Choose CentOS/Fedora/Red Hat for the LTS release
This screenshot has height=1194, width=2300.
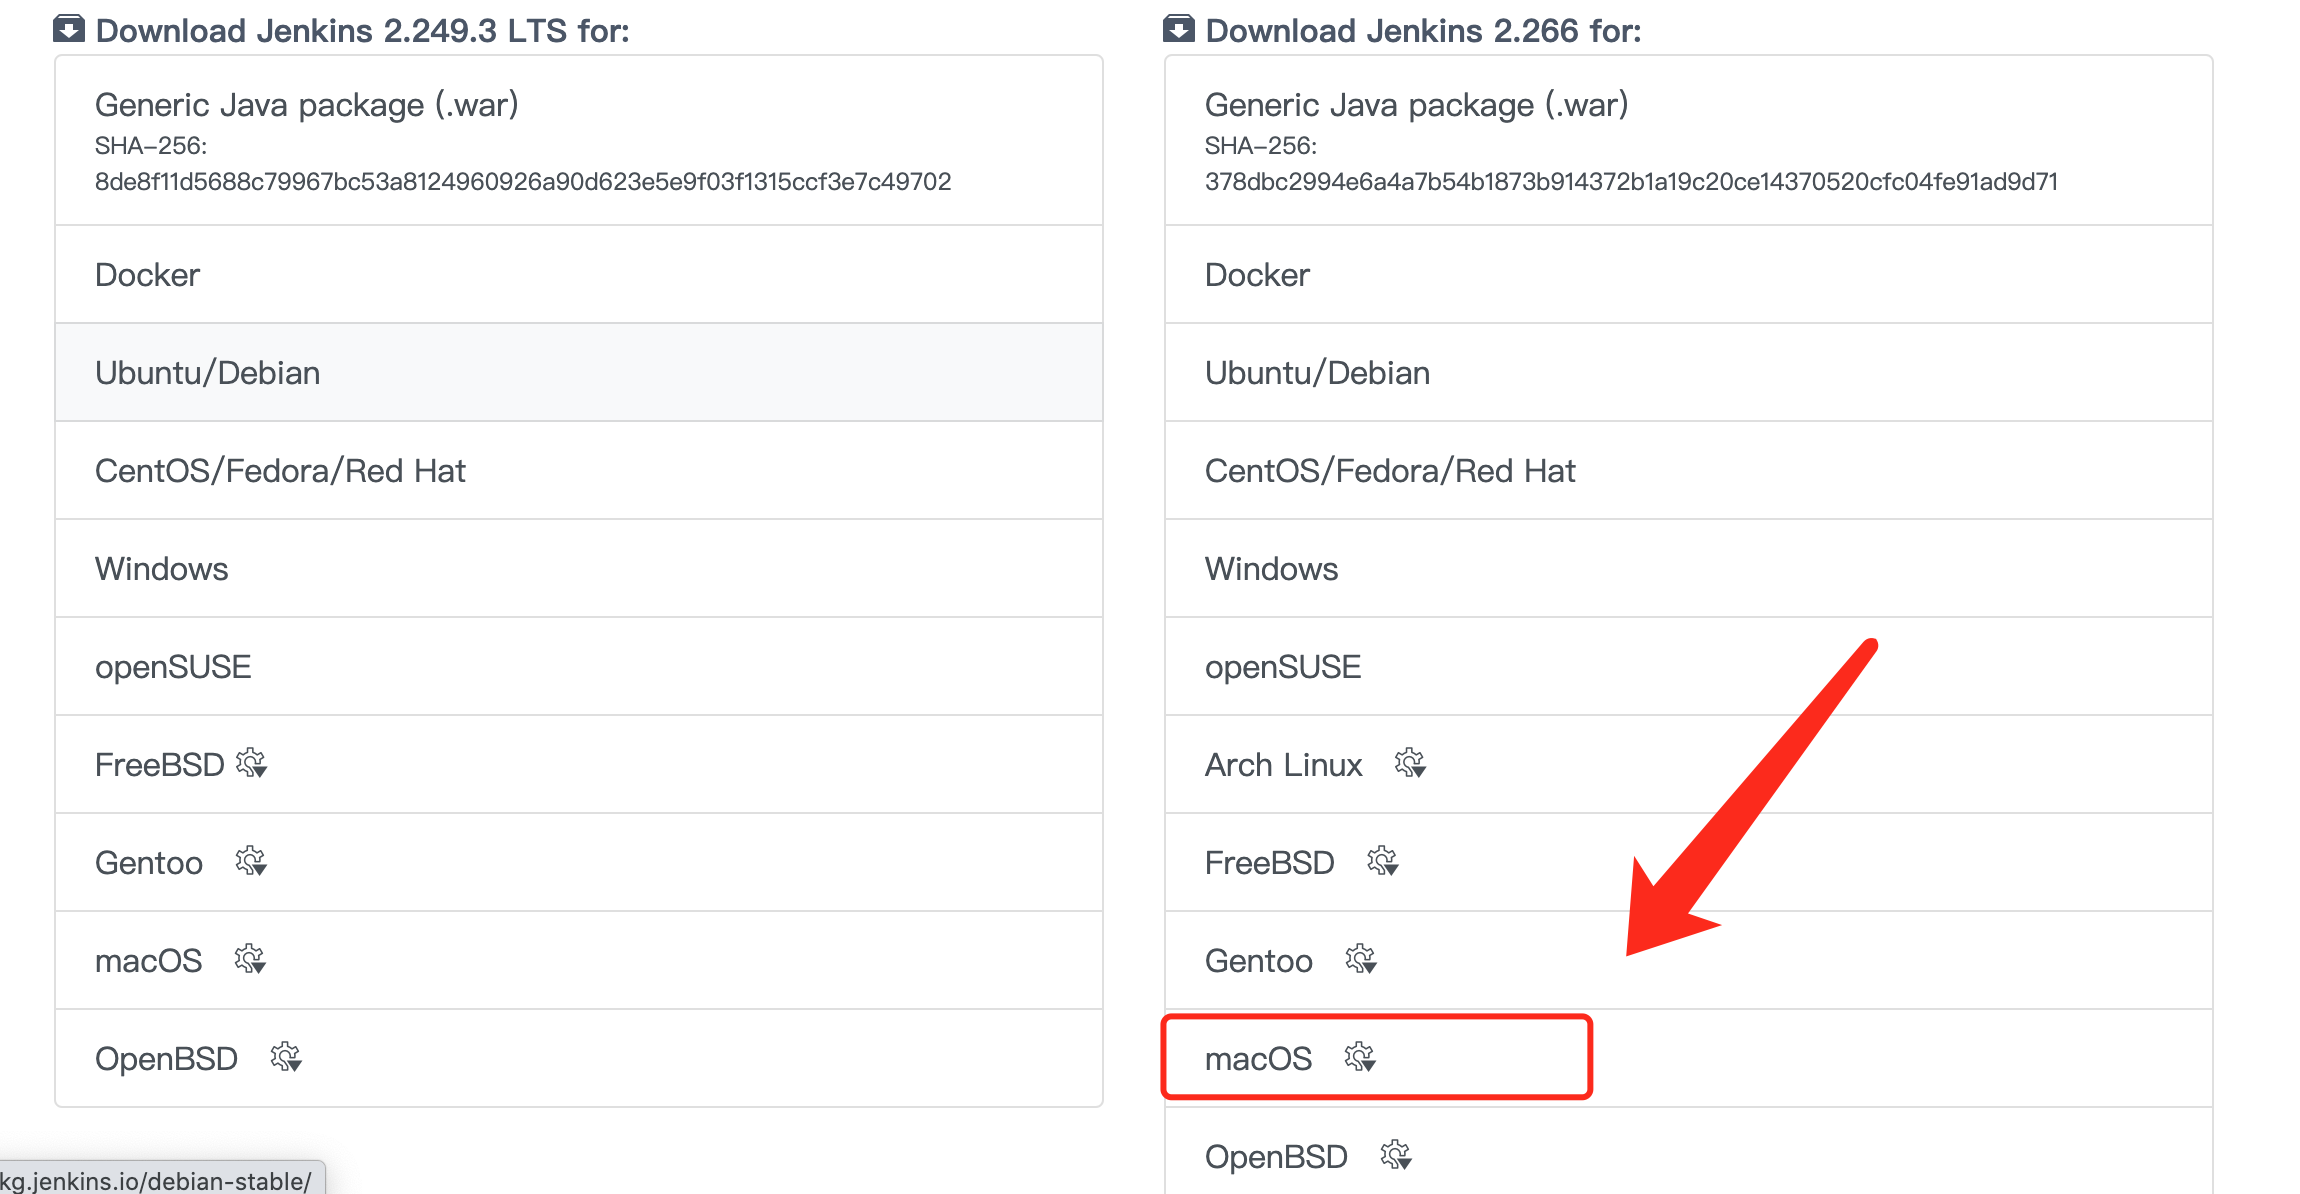click(x=579, y=471)
